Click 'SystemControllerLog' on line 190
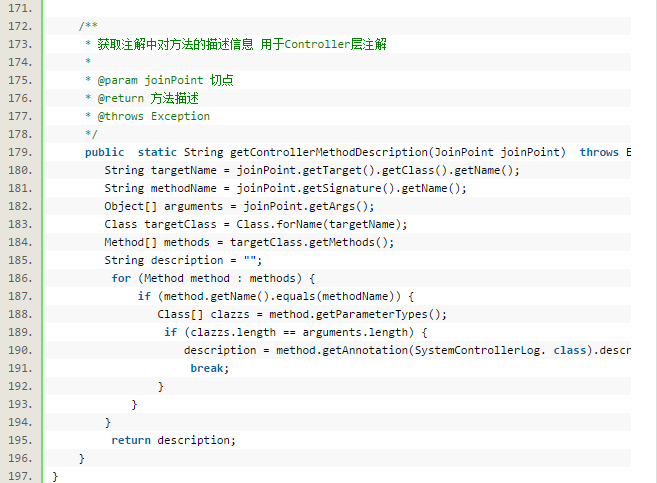This screenshot has width=657, height=483. pos(477,351)
